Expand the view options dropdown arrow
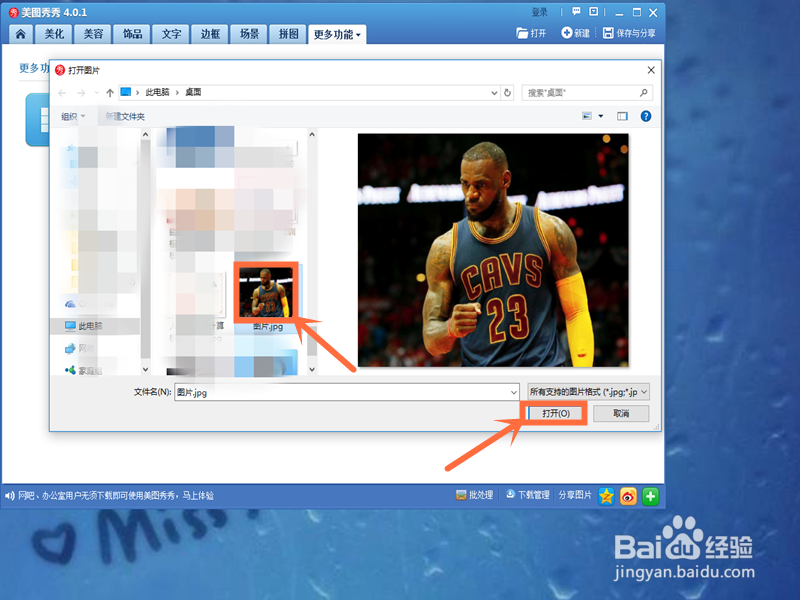Viewport: 800px width, 600px height. coord(601,116)
